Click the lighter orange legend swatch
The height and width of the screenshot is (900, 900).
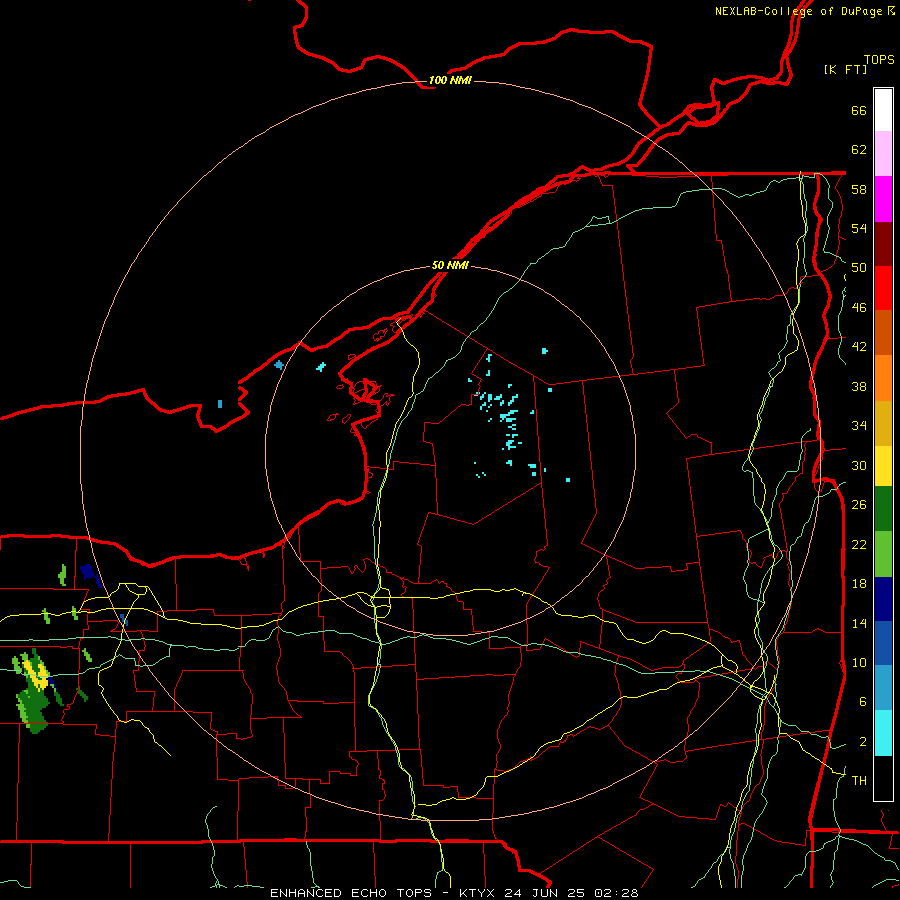883,378
